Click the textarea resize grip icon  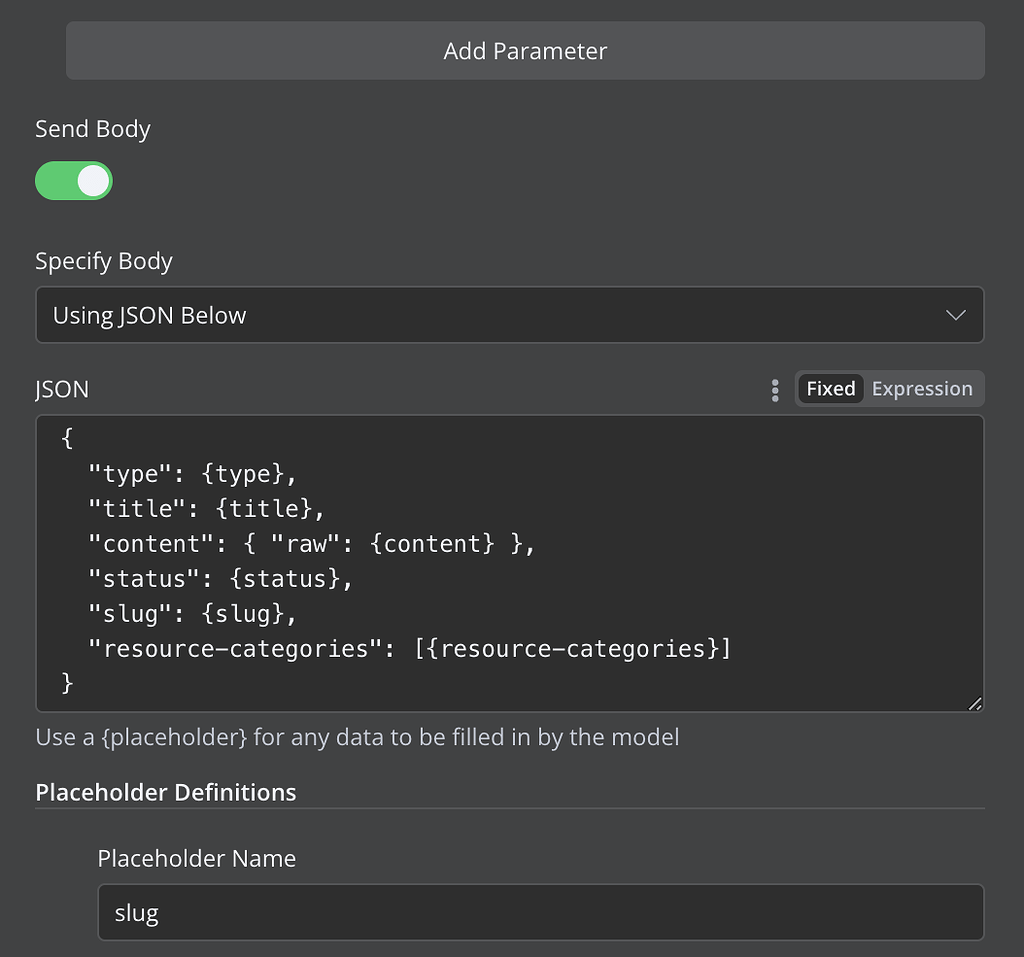pos(975,705)
